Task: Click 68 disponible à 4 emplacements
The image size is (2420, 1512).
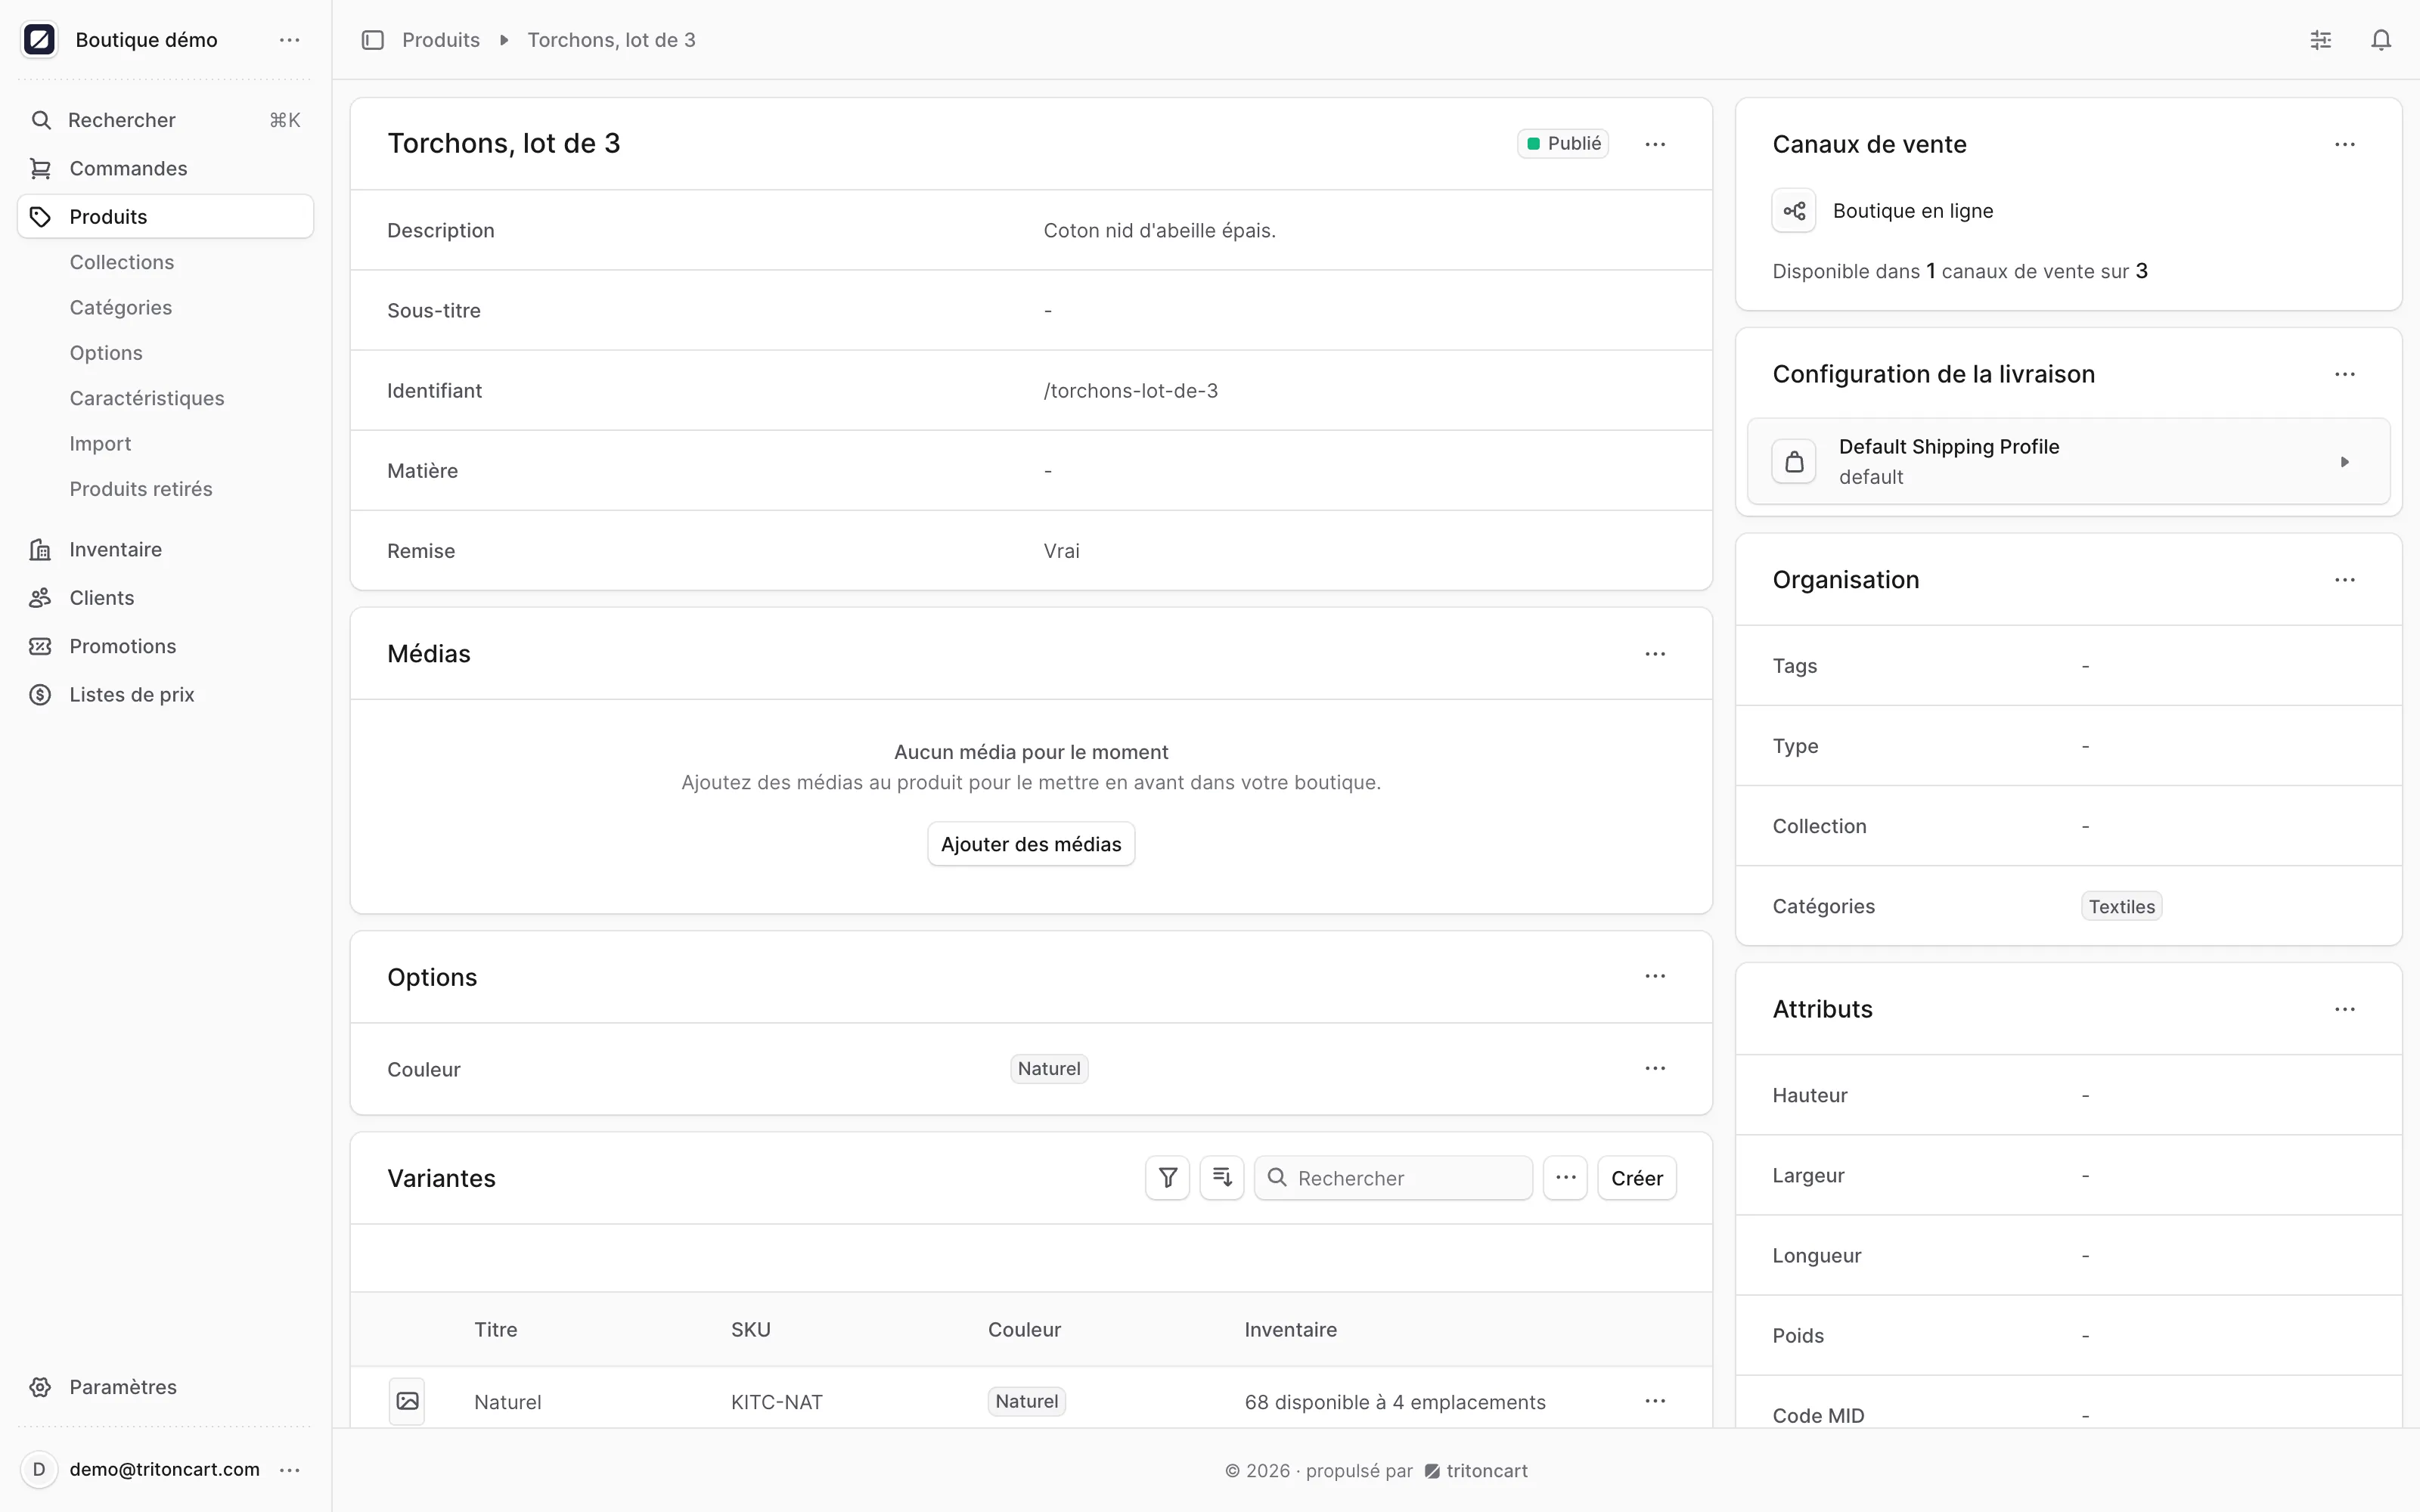Action: click(1395, 1402)
